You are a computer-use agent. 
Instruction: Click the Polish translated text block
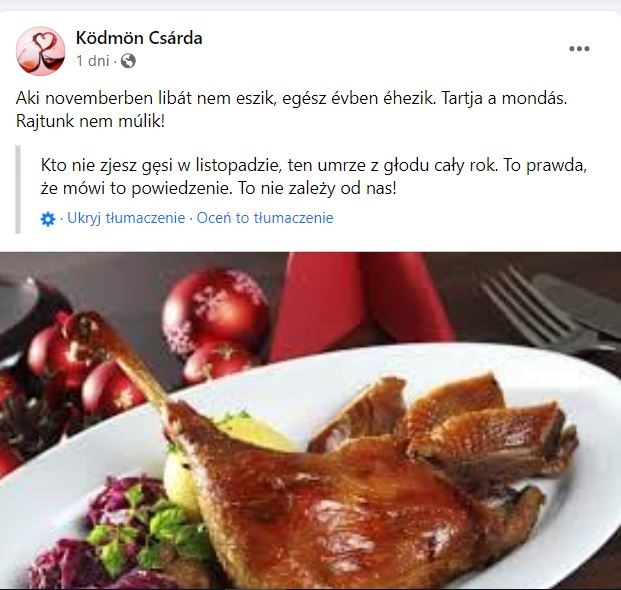(x=314, y=177)
